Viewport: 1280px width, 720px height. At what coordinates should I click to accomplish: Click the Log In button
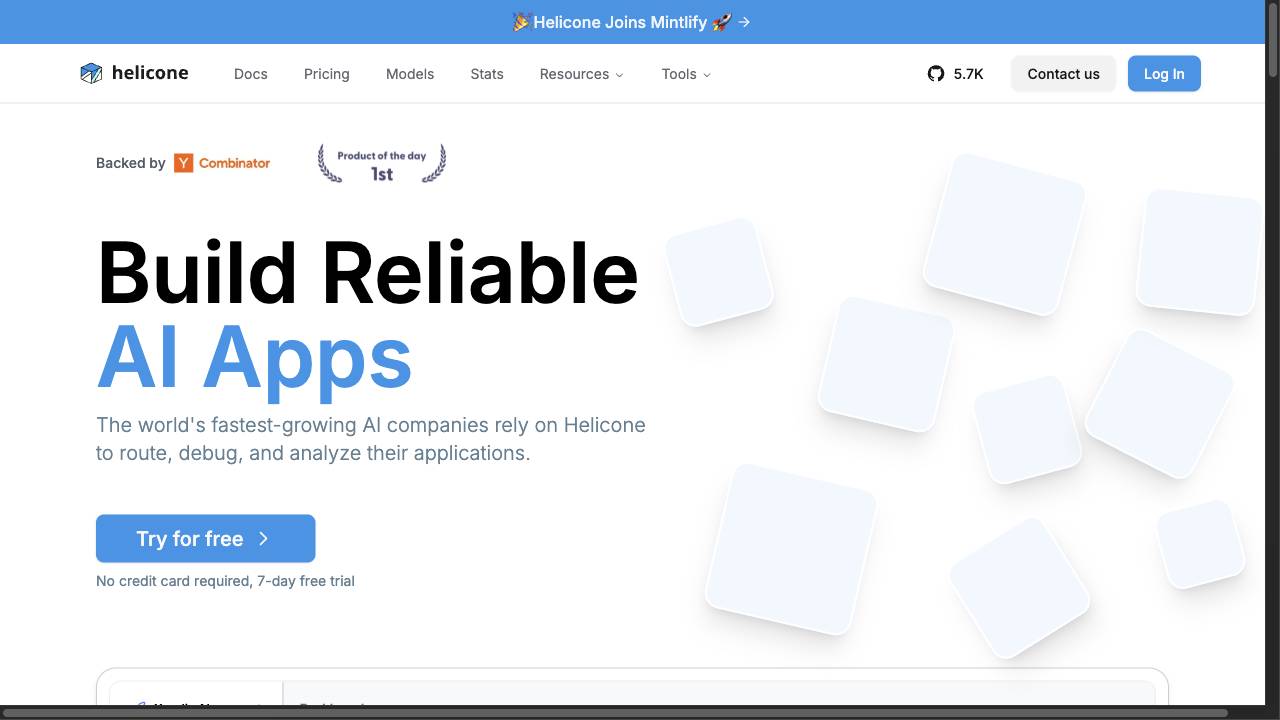click(x=1164, y=74)
